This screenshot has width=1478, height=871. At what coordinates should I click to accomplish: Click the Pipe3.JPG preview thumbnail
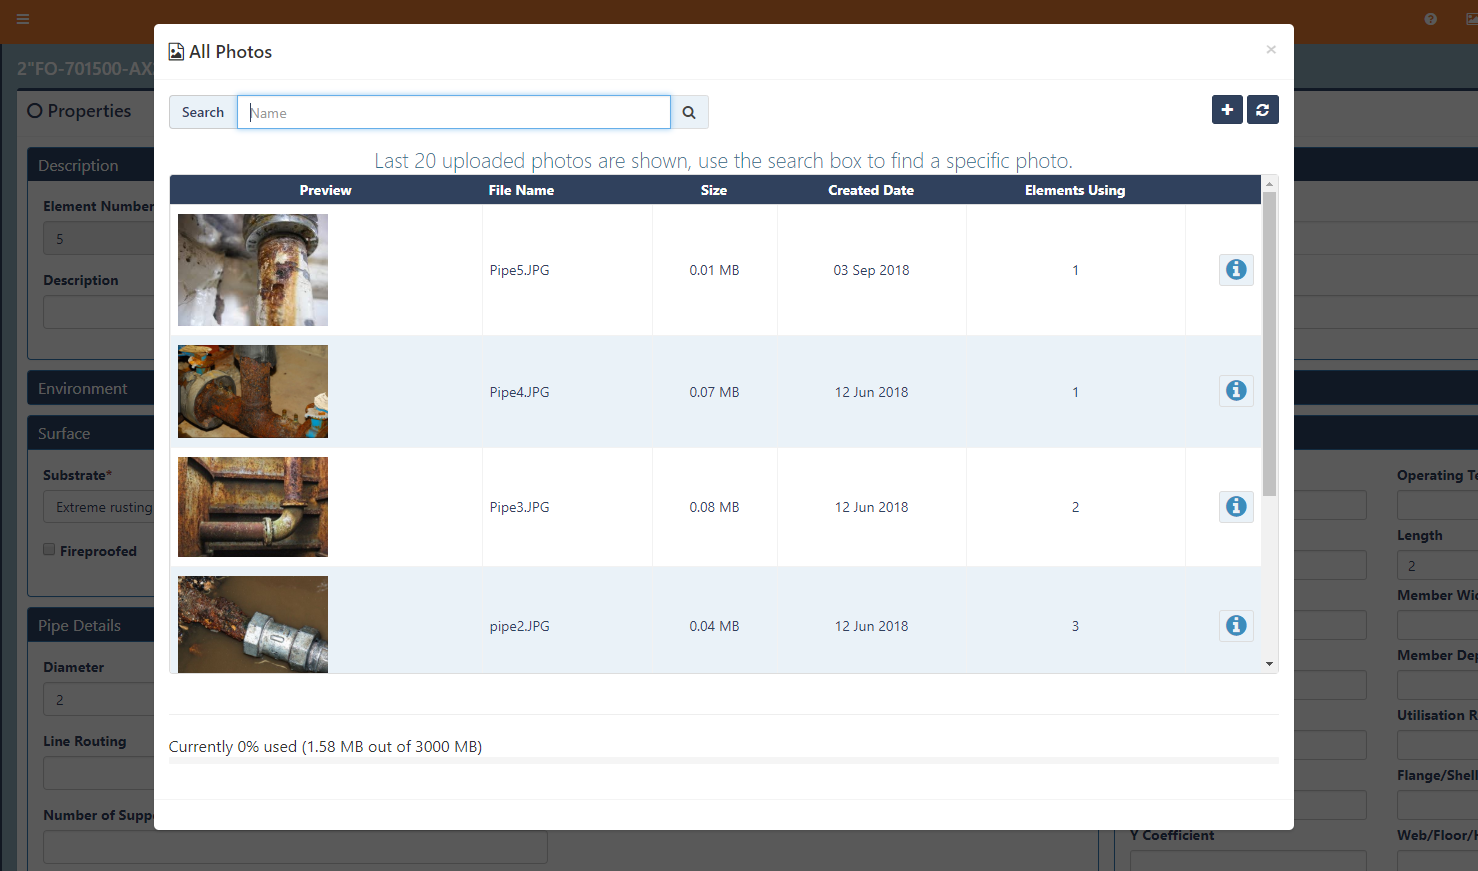tap(253, 507)
